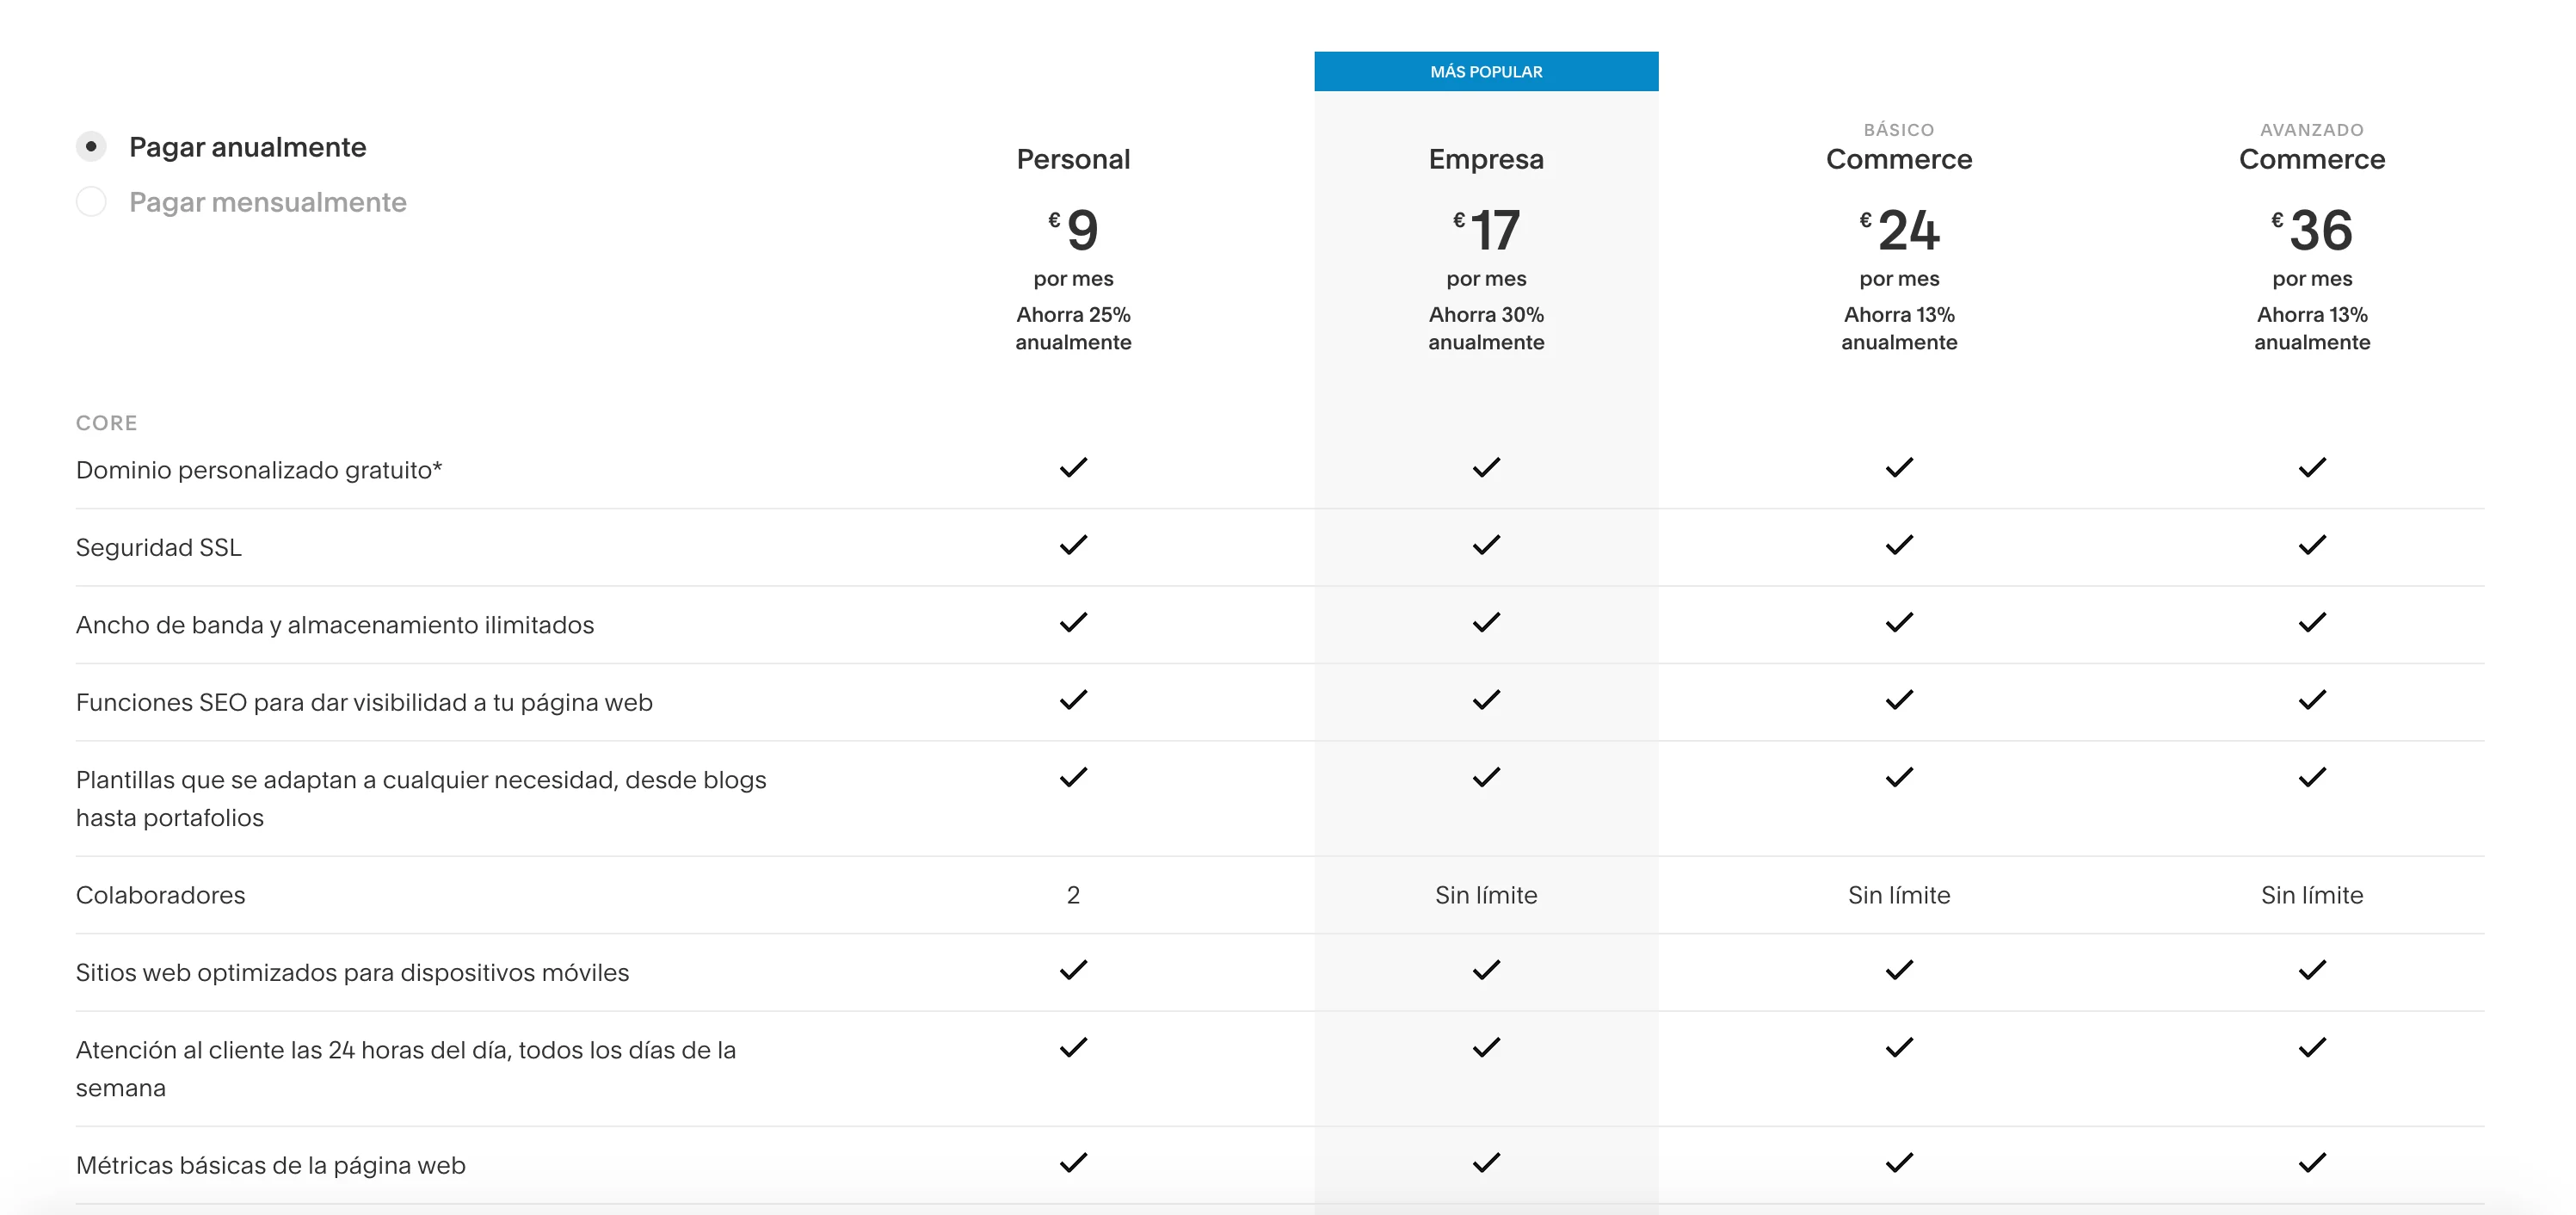Click Empresa 'Sin límite' value for Colaboradores
The image size is (2576, 1215).
pyautogui.click(x=1486, y=895)
